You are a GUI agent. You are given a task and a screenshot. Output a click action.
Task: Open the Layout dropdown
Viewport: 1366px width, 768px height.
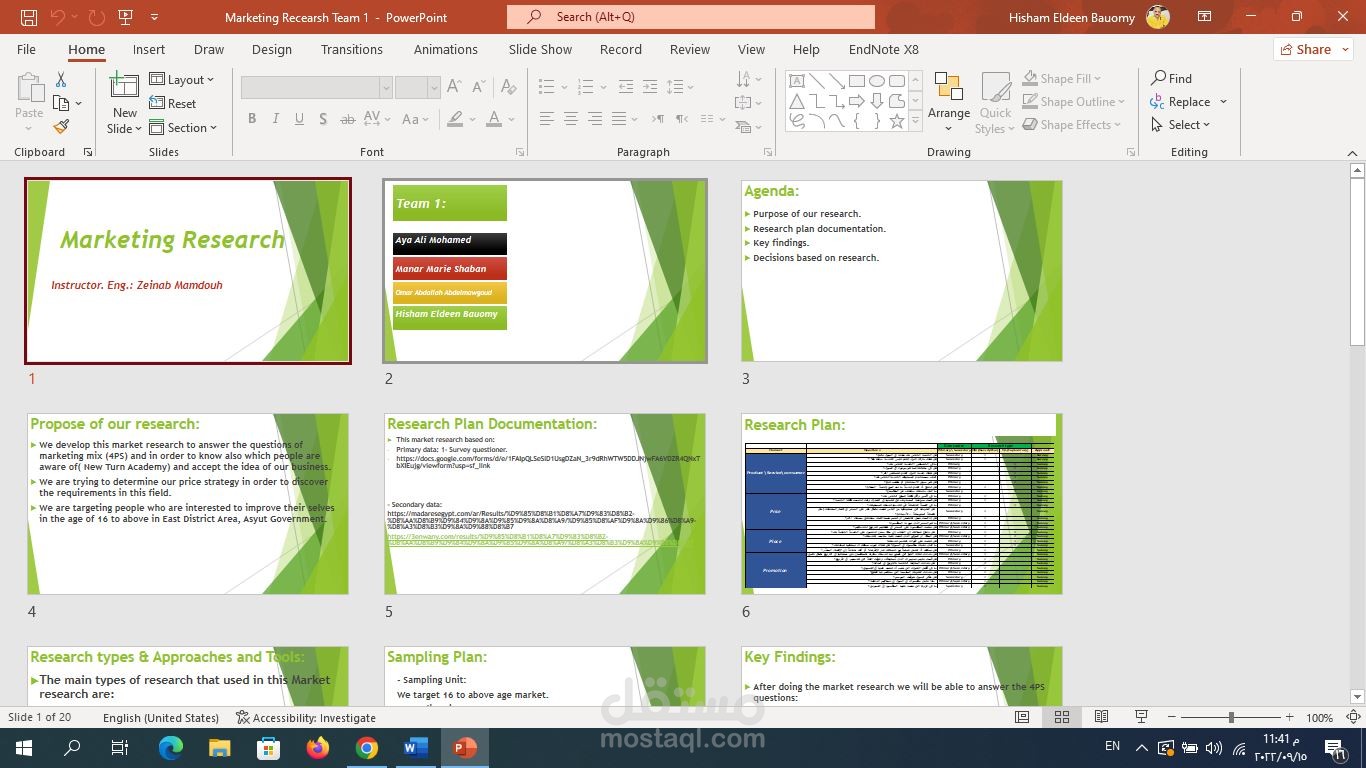(x=182, y=79)
